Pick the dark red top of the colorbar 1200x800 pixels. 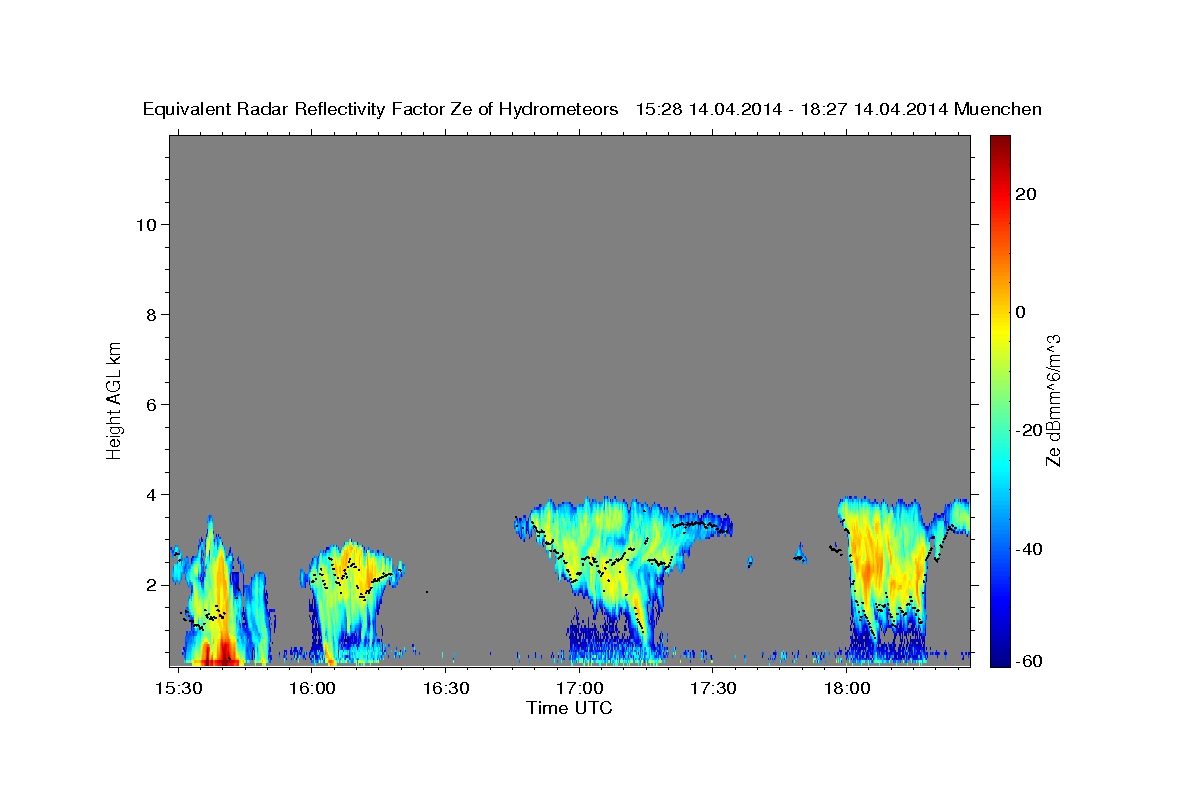coord(1000,142)
